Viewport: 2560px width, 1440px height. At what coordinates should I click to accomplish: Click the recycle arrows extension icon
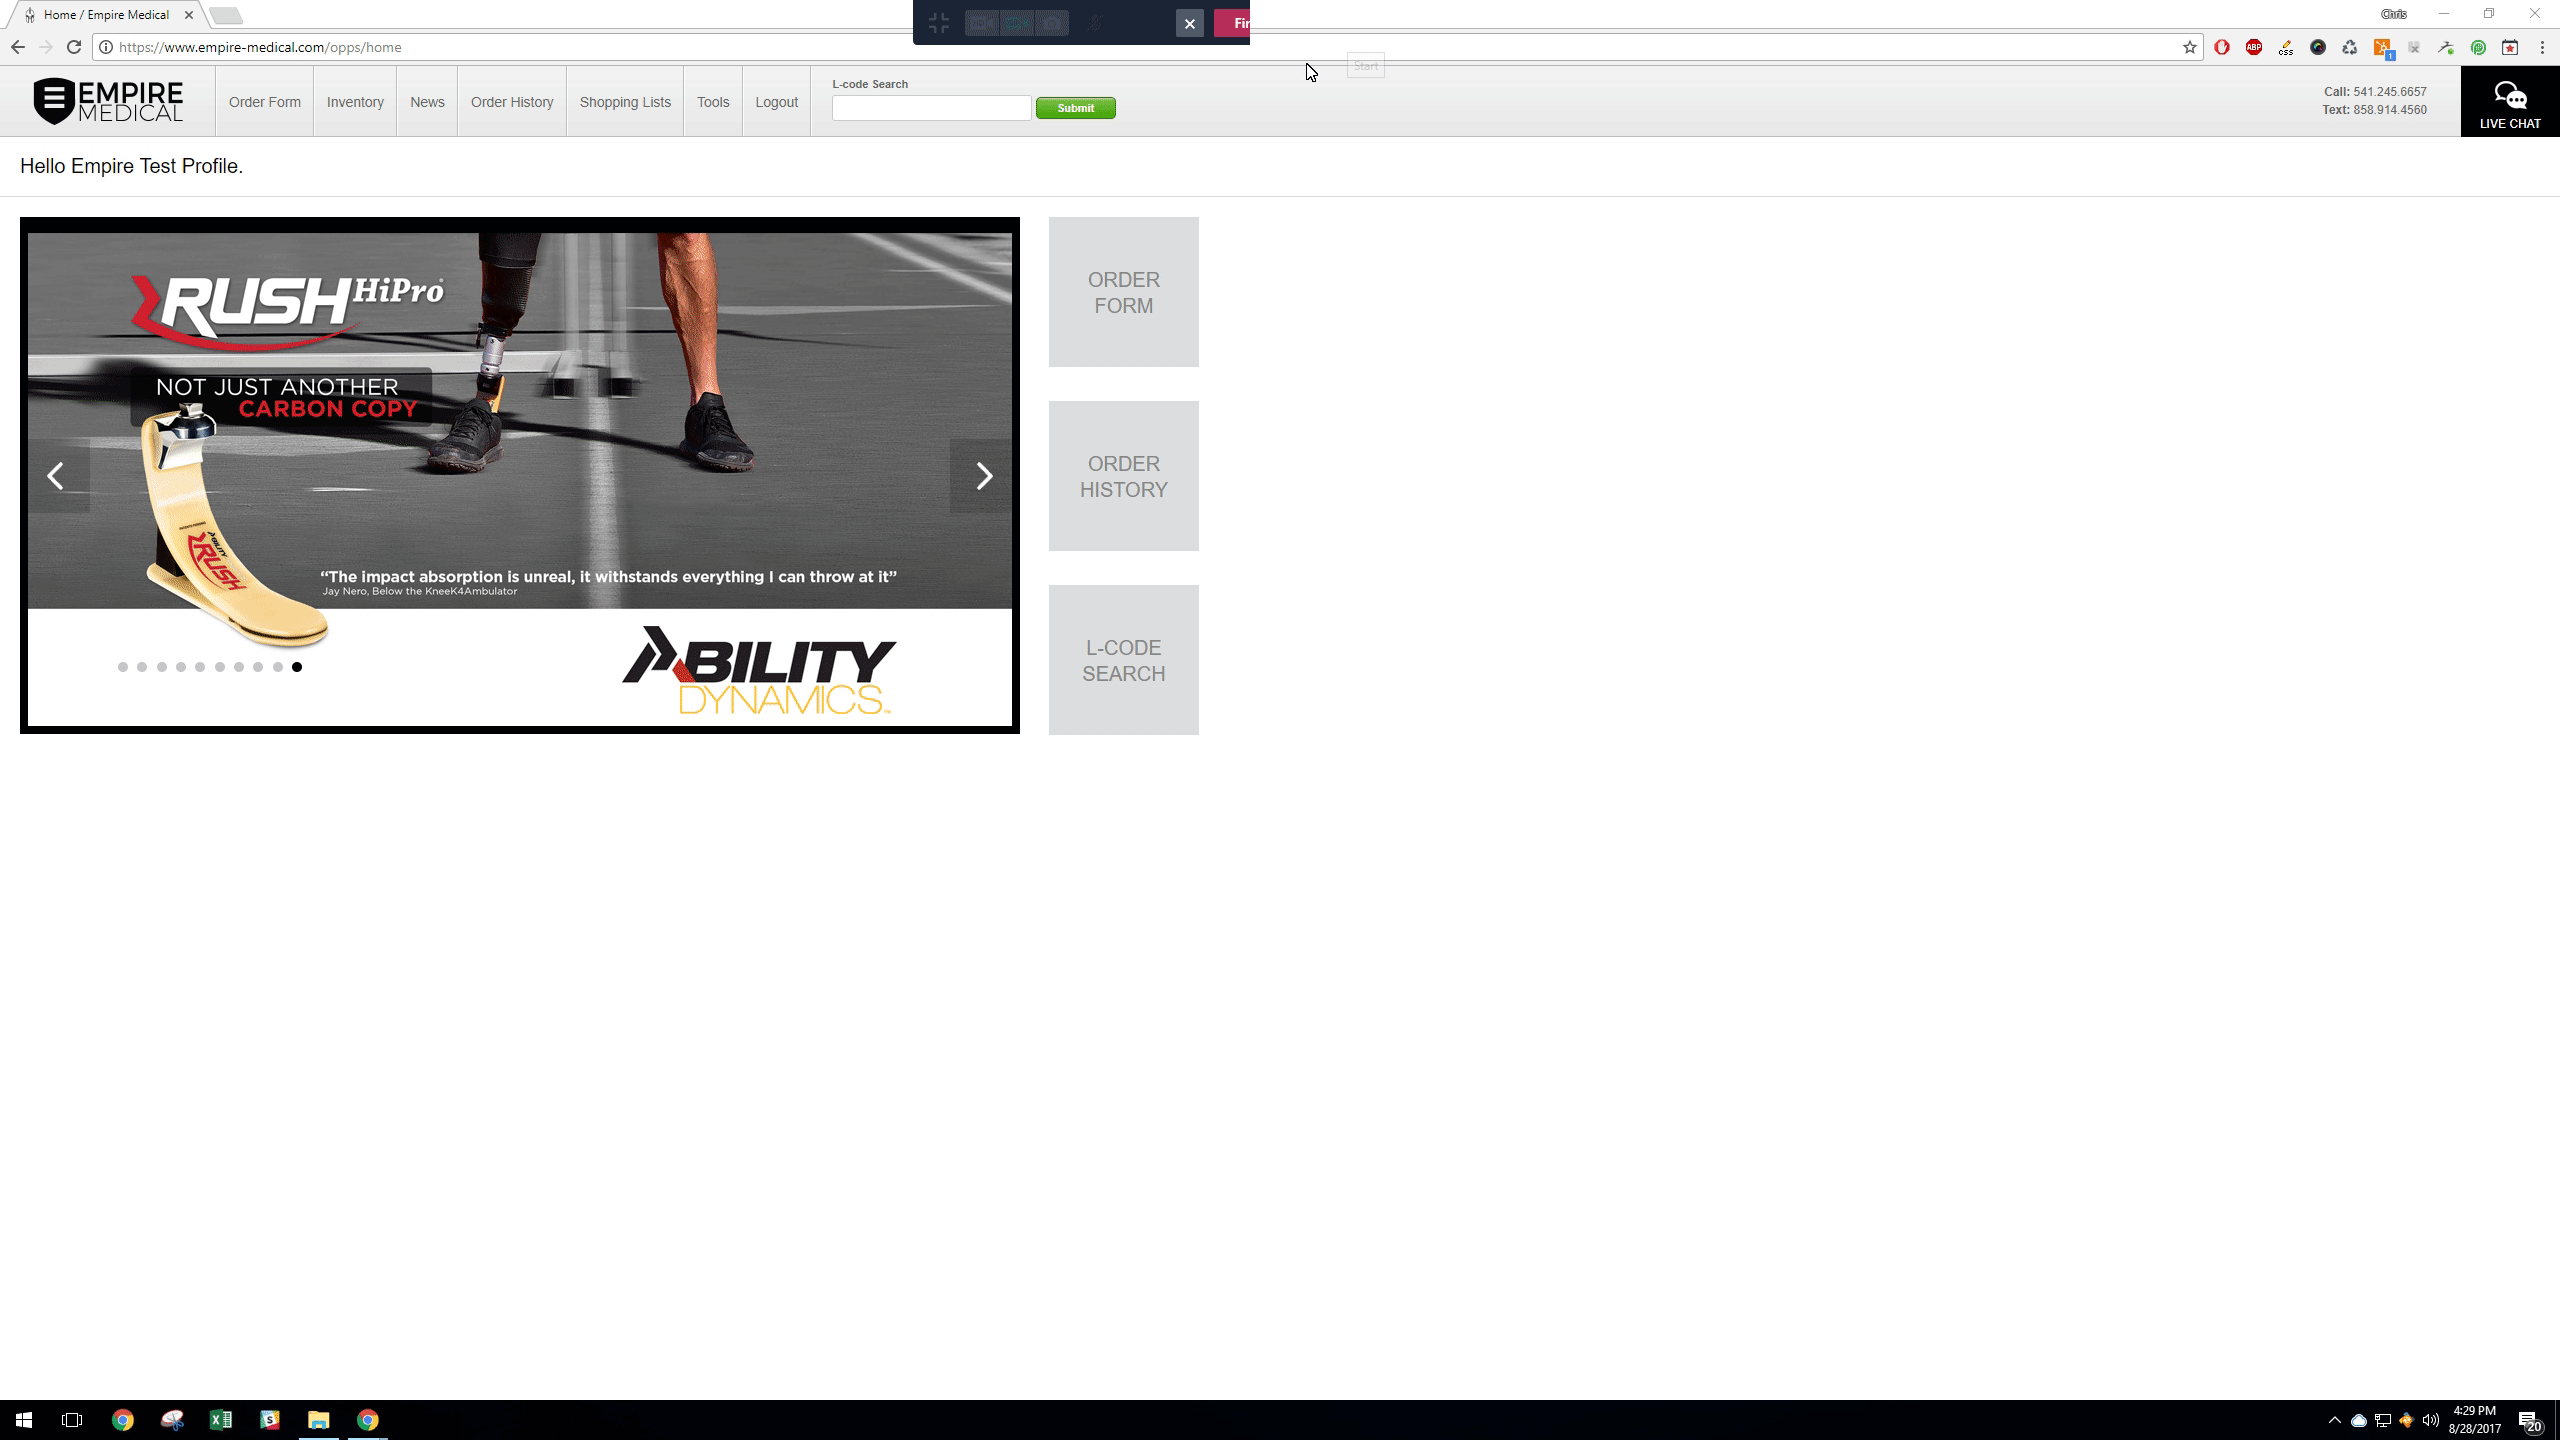click(x=2350, y=47)
